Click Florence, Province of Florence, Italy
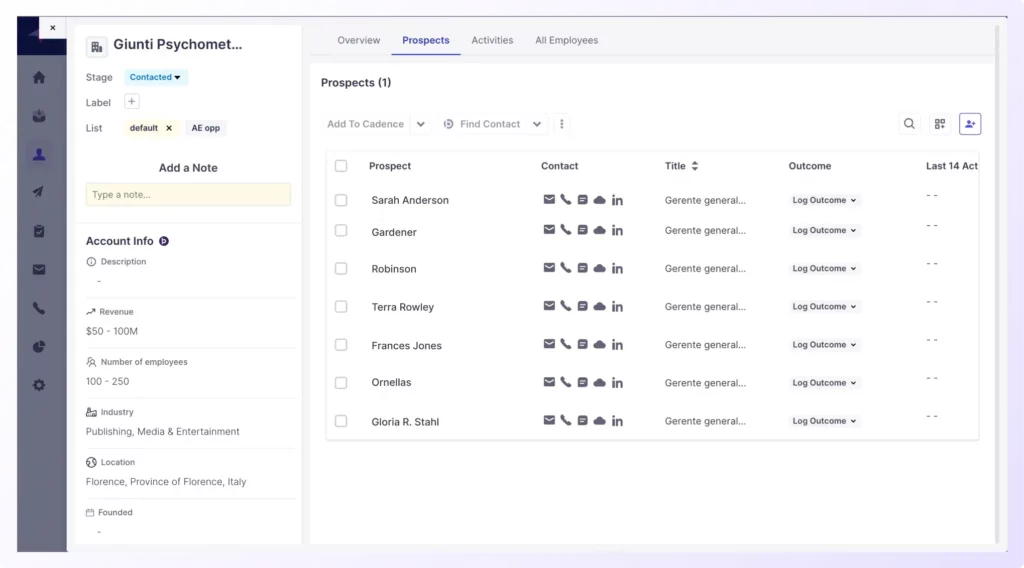 coord(166,482)
